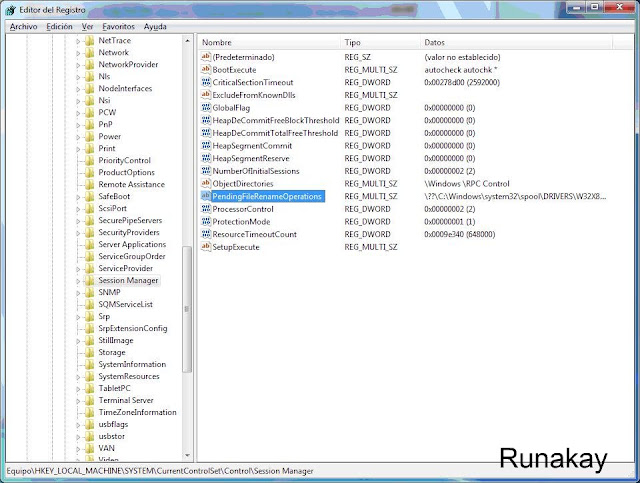Screen dimensions: 640x483
Task: Open the Ayuda menu
Action: (155, 27)
